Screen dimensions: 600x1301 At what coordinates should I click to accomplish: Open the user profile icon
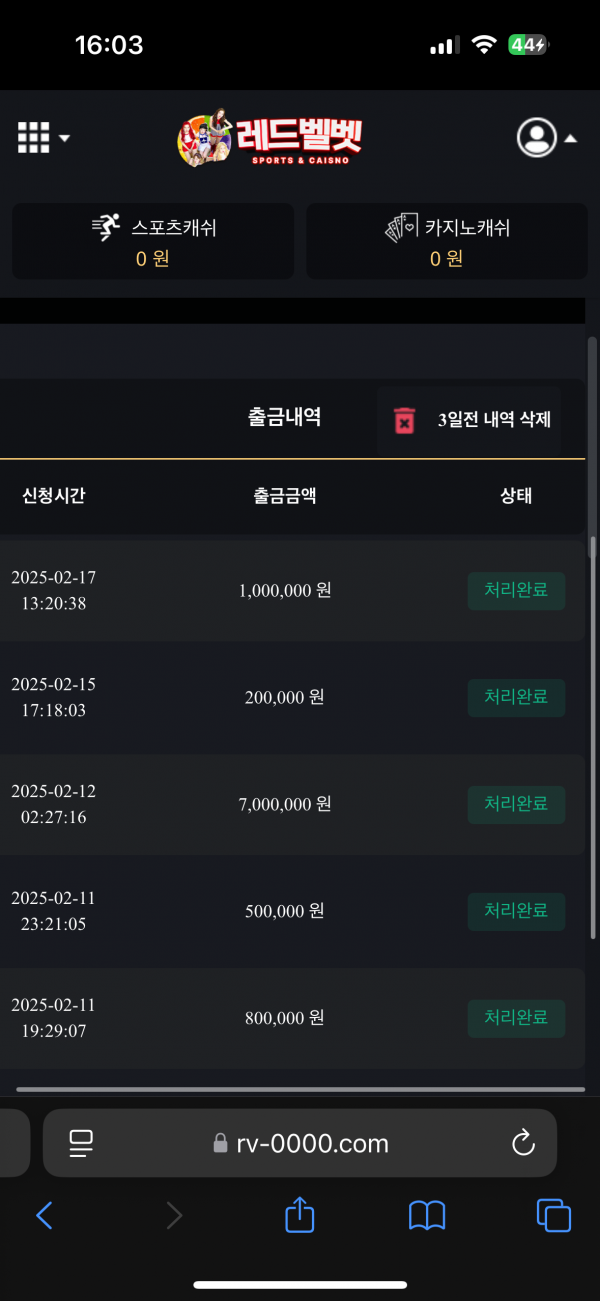pos(536,138)
